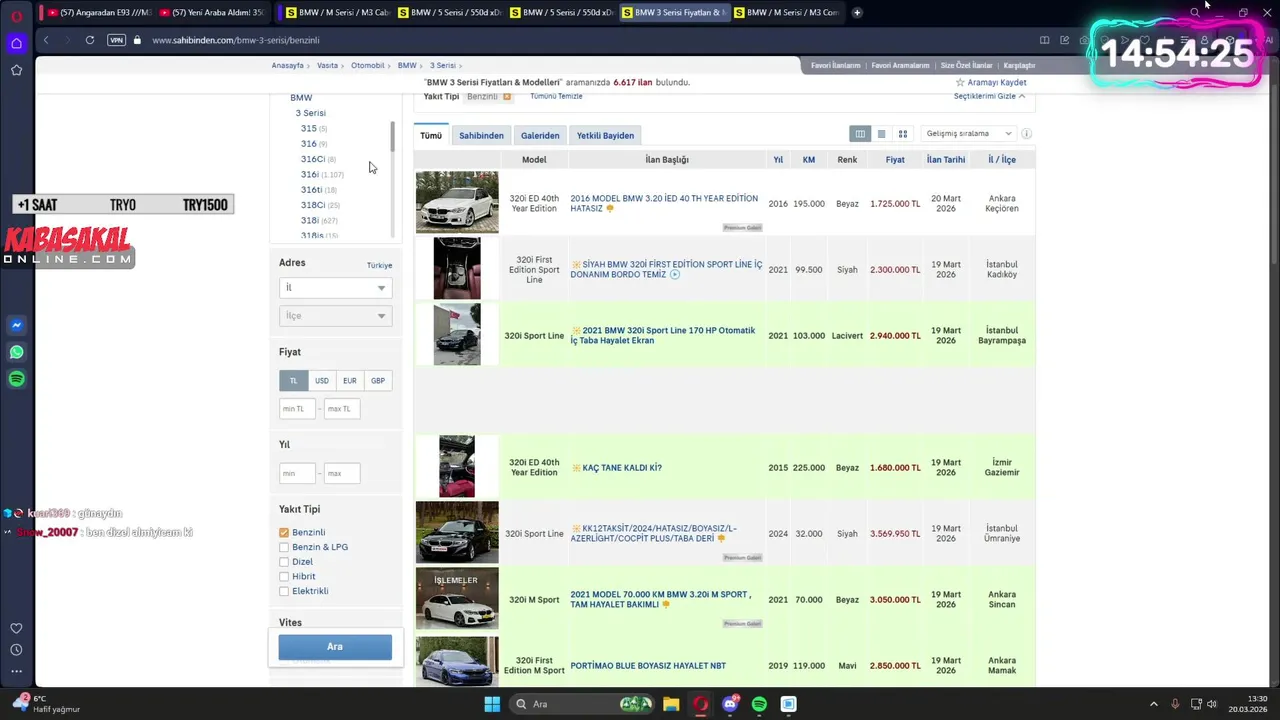
Task: Uncheck the Benzinli fuel checkbox
Action: 284,533
